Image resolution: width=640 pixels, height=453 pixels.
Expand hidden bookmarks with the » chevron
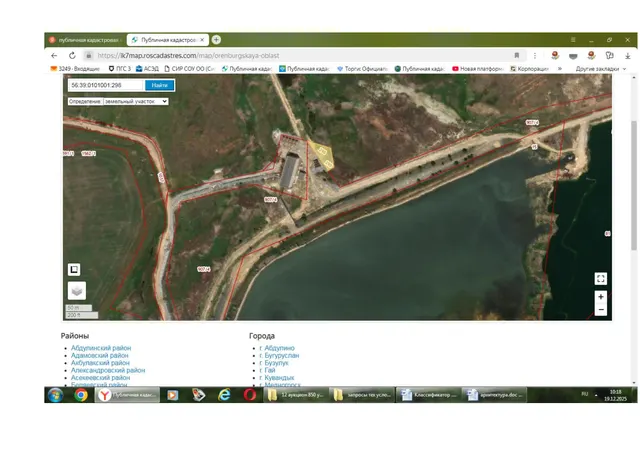(560, 69)
